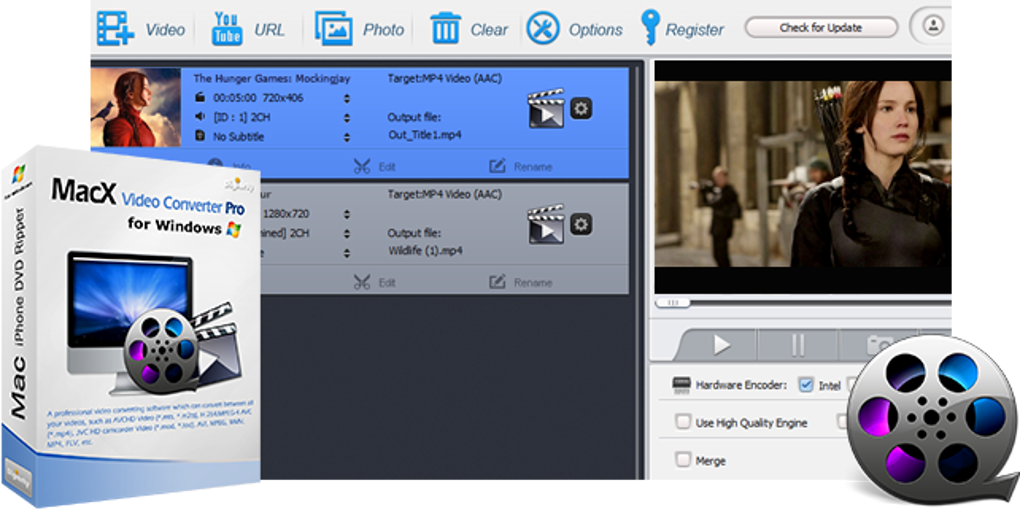Viewport: 1020px width, 510px height.
Task: Click 'Target:MP4 Video (AAC)' on Wildlife item
Action: (x=444, y=194)
